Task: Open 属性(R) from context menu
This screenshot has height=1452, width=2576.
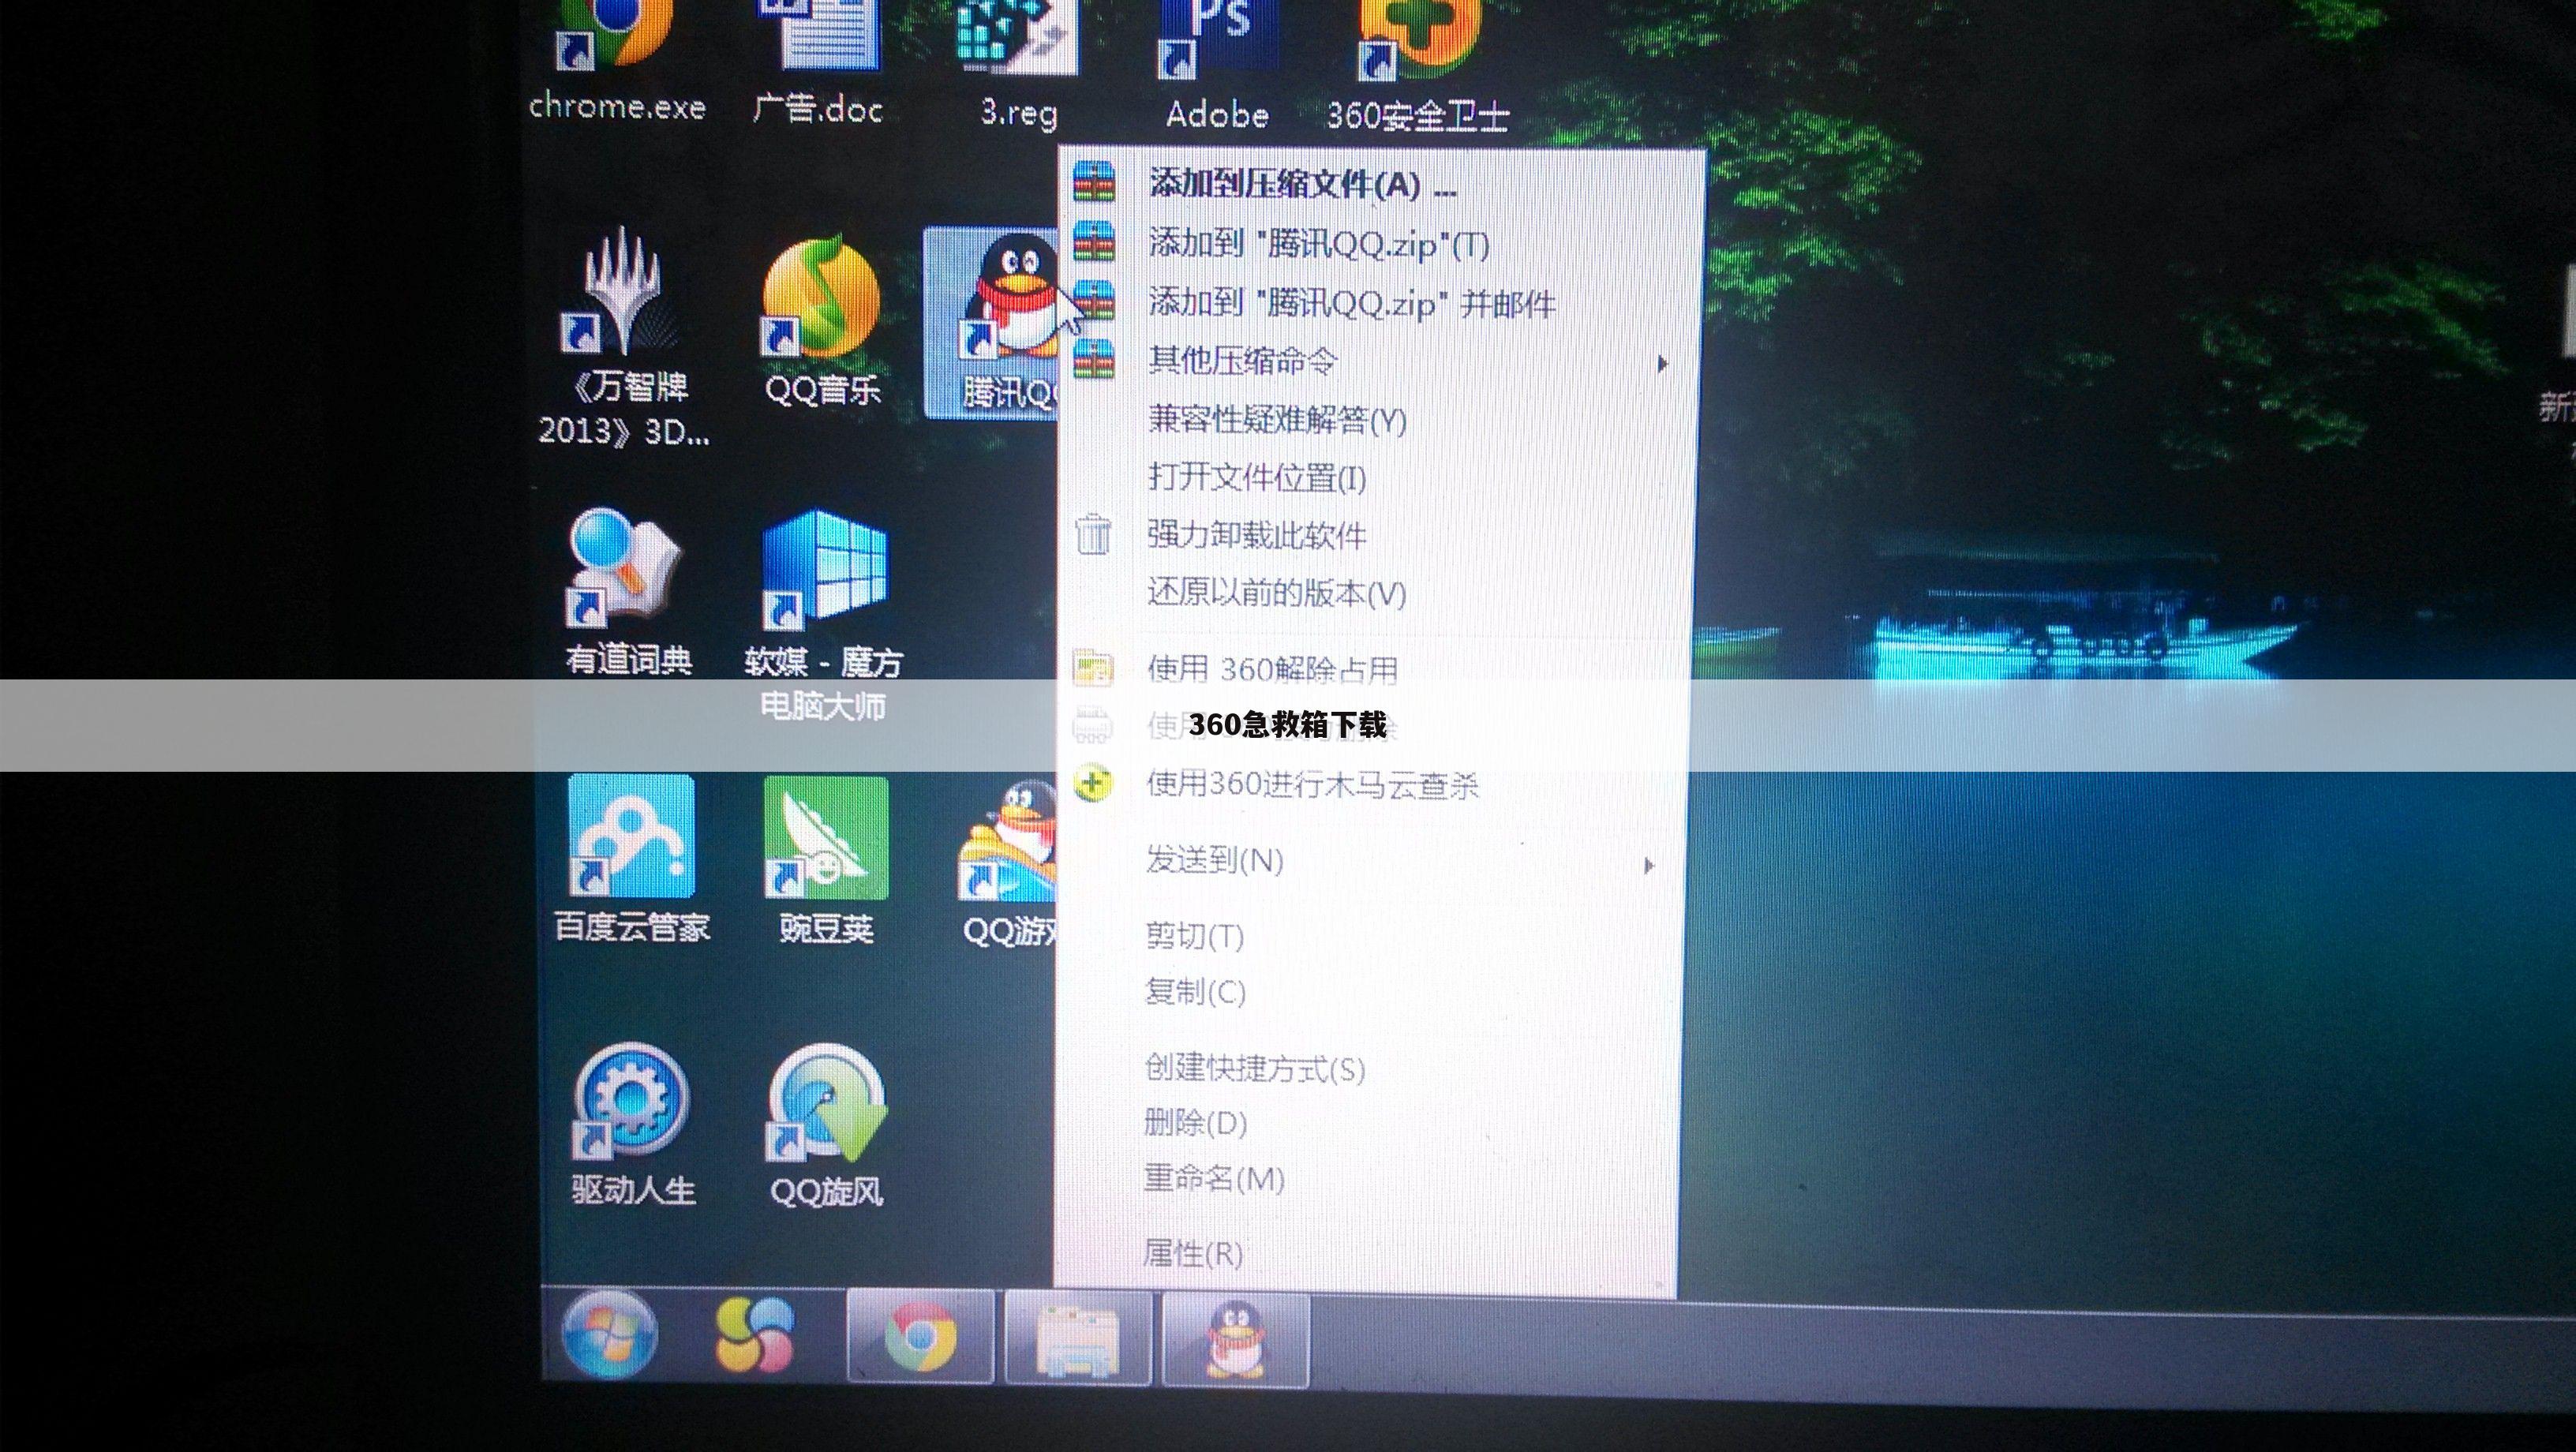Action: tap(1366, 1253)
